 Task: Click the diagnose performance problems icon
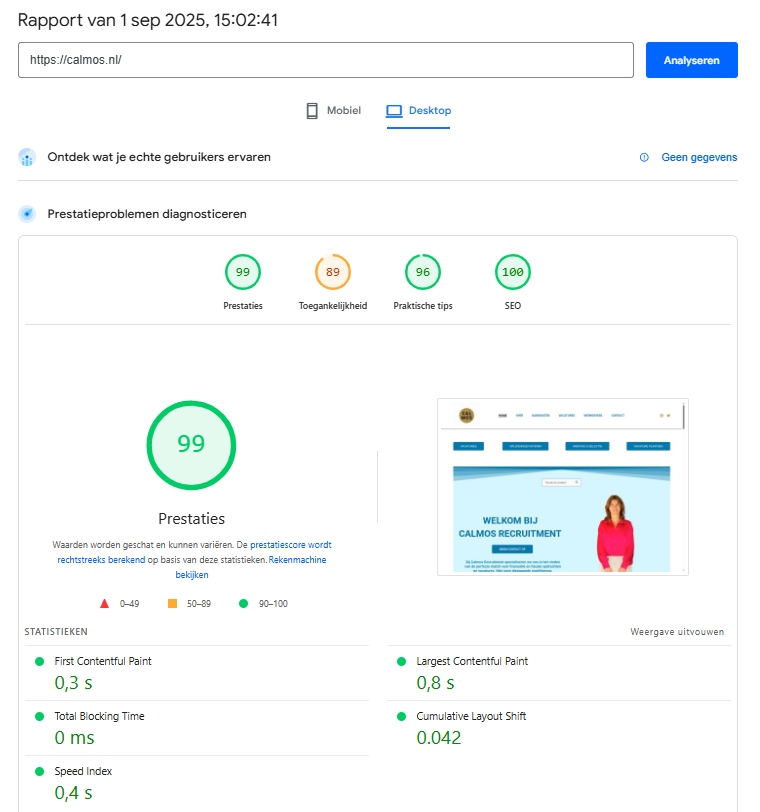point(27,214)
